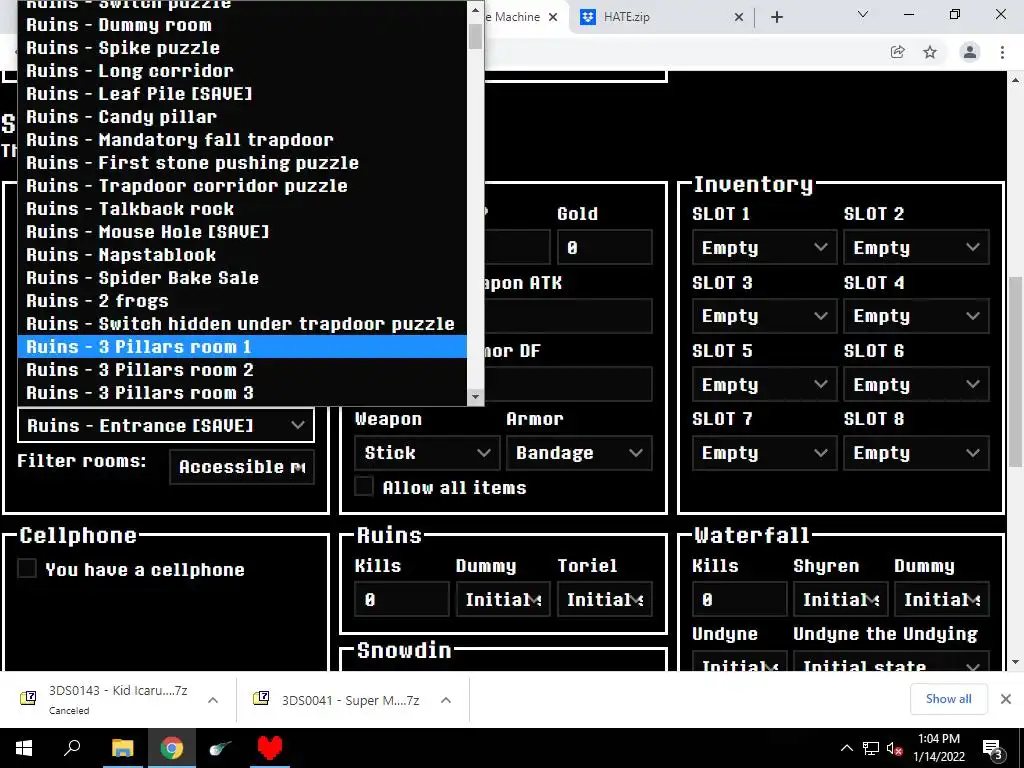This screenshot has width=1024, height=768.
Task: Click room list scrollbar down arrow
Action: [475, 396]
